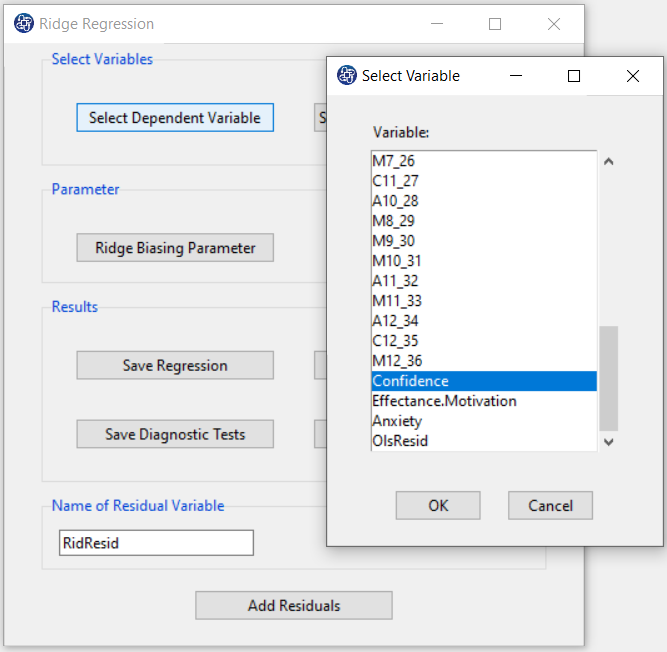Click the RidResid residual name field
Image resolution: width=667 pixels, height=652 pixels.
pos(156,543)
